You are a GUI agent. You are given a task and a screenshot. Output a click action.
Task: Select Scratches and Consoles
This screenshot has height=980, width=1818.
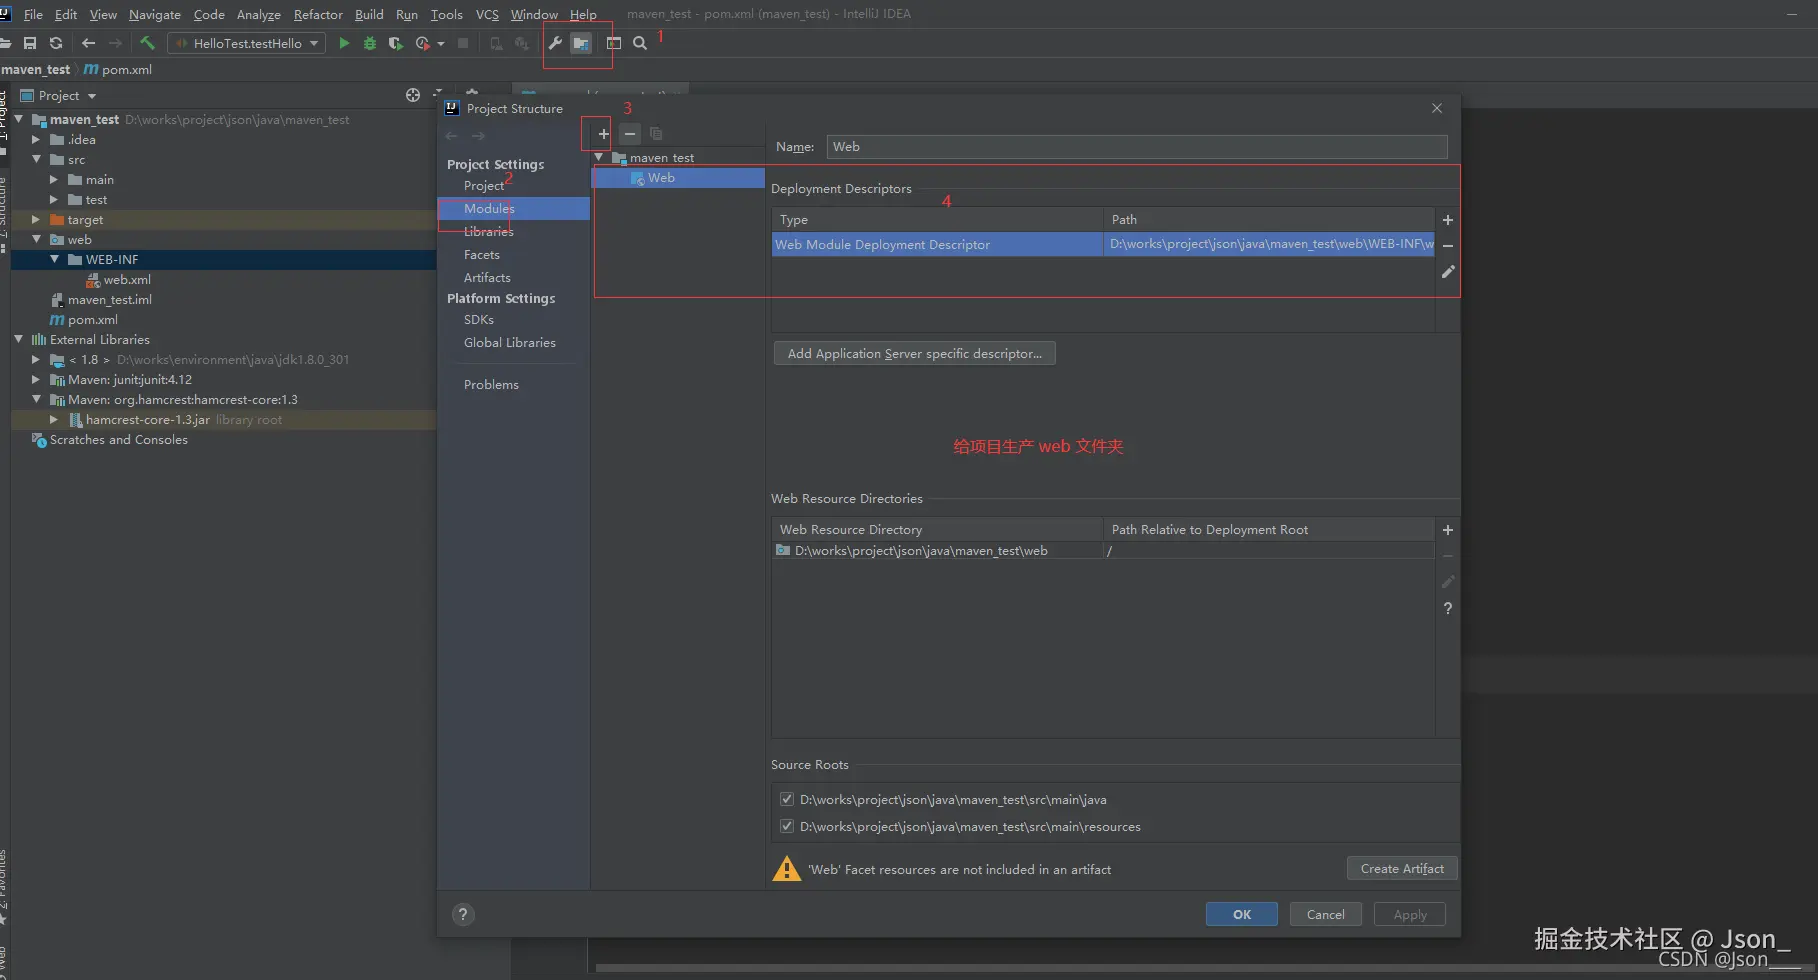click(119, 439)
